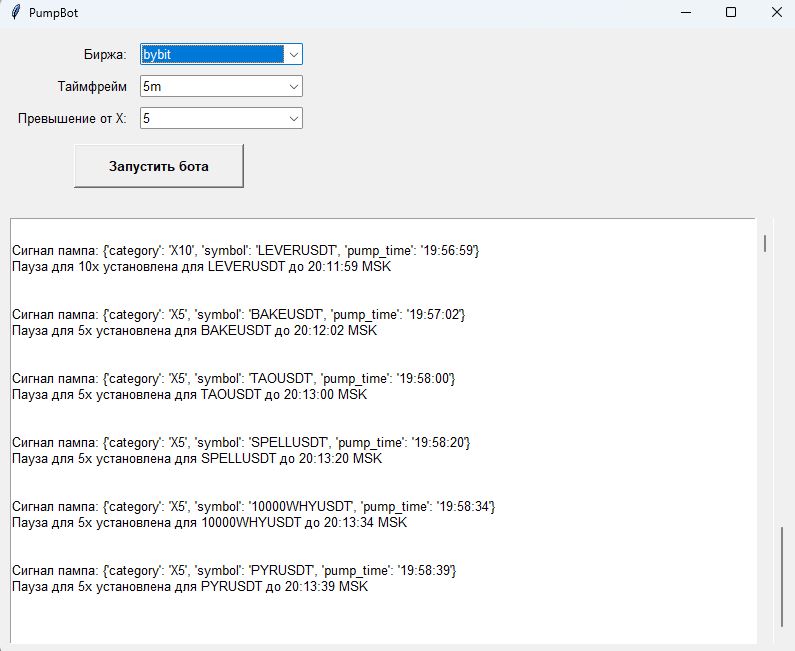Click the Биржа label
Viewport: 795px width, 651px height.
pos(105,54)
